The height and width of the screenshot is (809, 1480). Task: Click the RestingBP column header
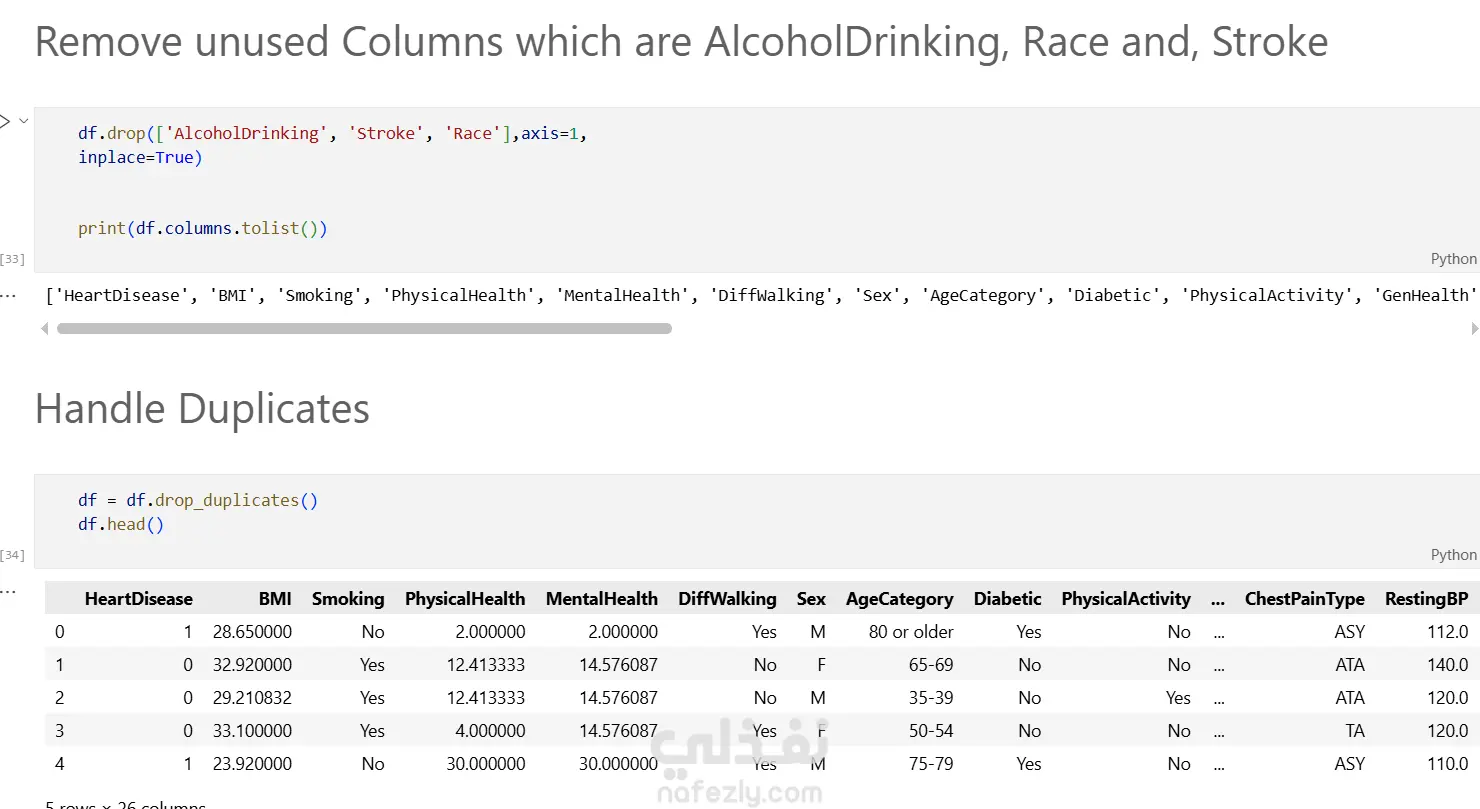click(x=1426, y=599)
